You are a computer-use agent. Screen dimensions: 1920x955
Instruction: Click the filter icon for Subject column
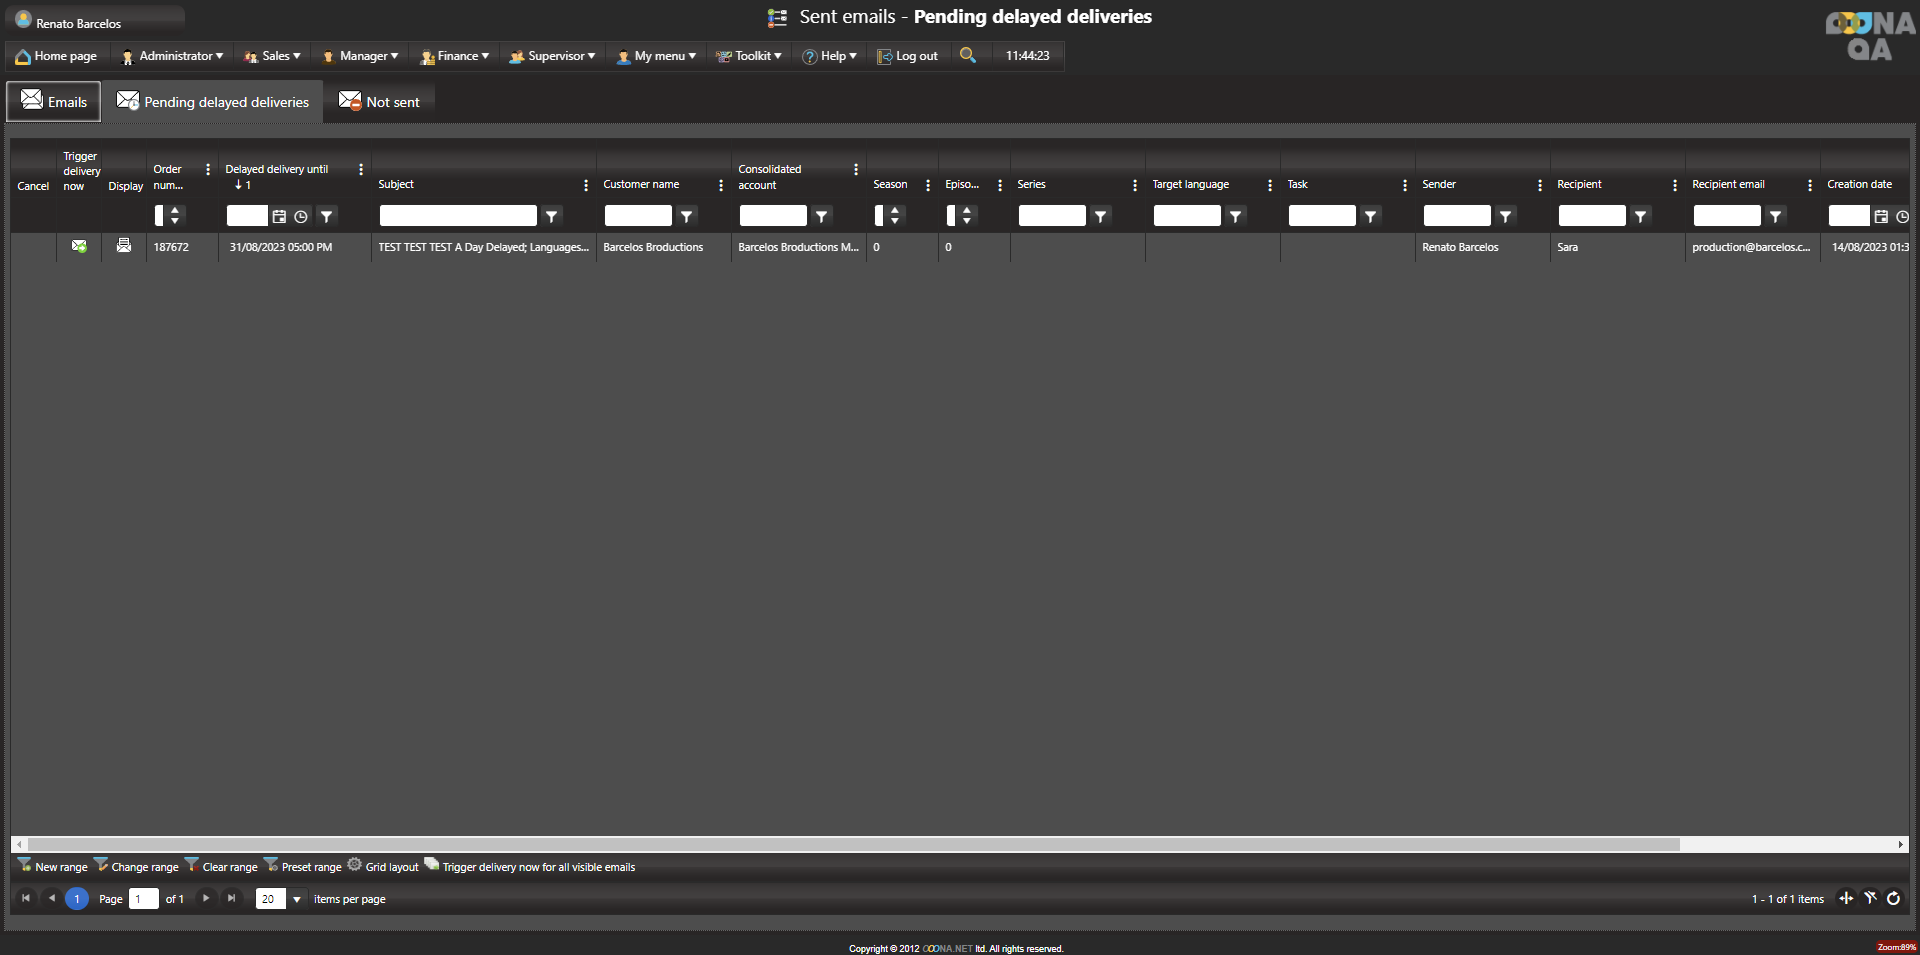551,216
